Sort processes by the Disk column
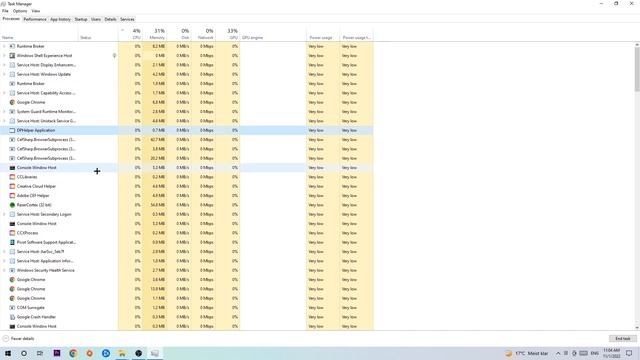 [x=179, y=34]
